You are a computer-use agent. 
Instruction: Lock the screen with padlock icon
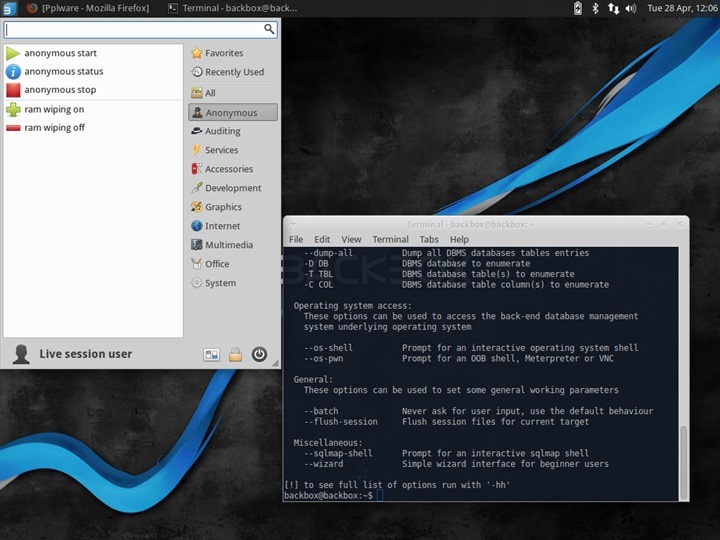click(x=236, y=354)
